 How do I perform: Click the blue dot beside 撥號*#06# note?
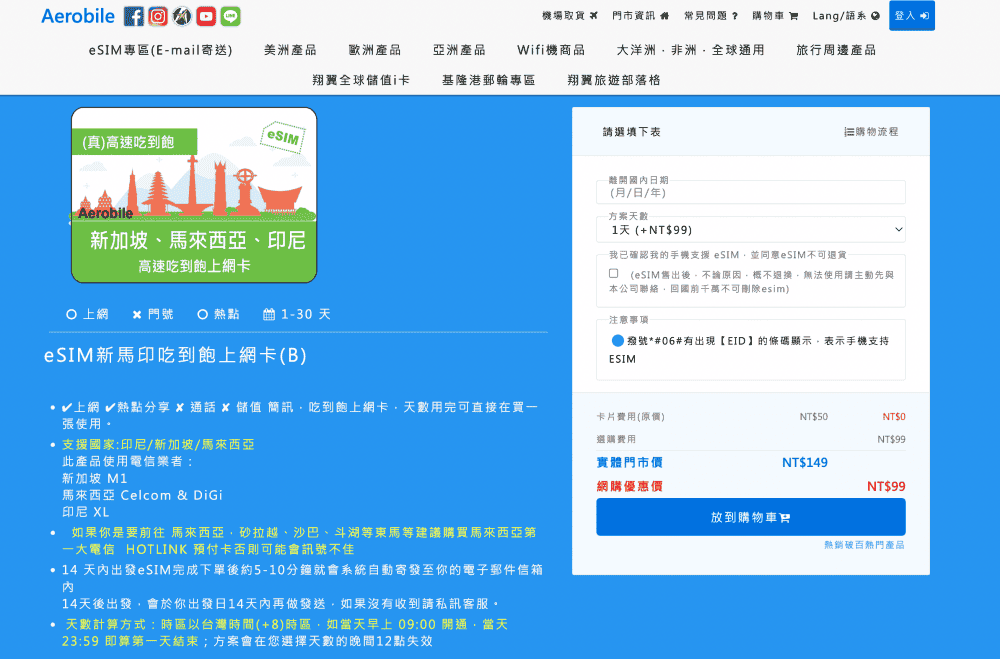617,341
